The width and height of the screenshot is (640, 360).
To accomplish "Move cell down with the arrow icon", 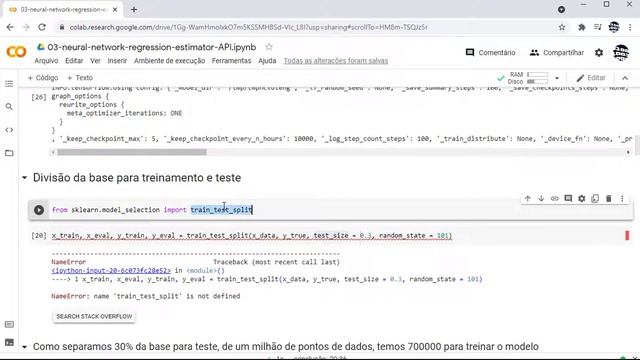I will tap(541, 198).
